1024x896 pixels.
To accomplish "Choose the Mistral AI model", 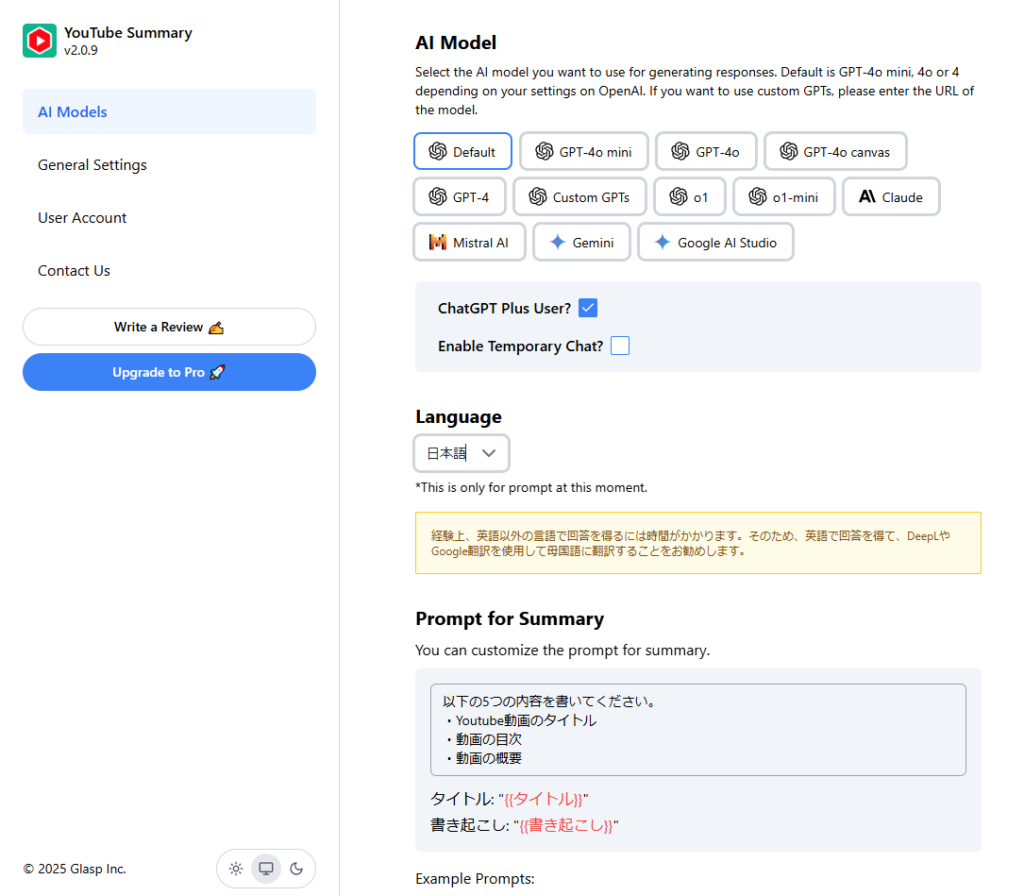I will [x=469, y=242].
